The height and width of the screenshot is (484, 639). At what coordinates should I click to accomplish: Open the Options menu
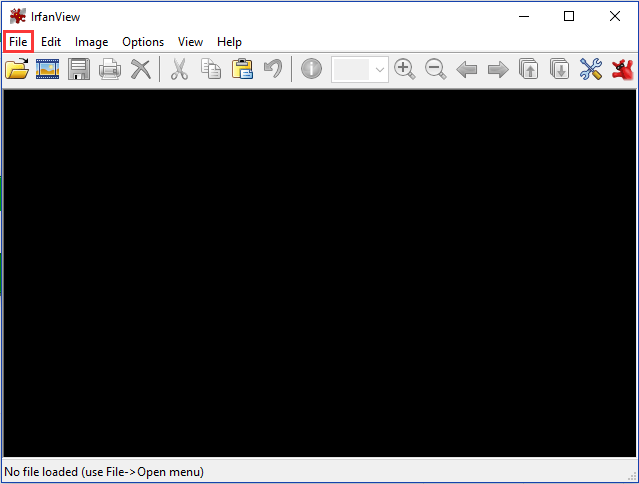point(143,42)
